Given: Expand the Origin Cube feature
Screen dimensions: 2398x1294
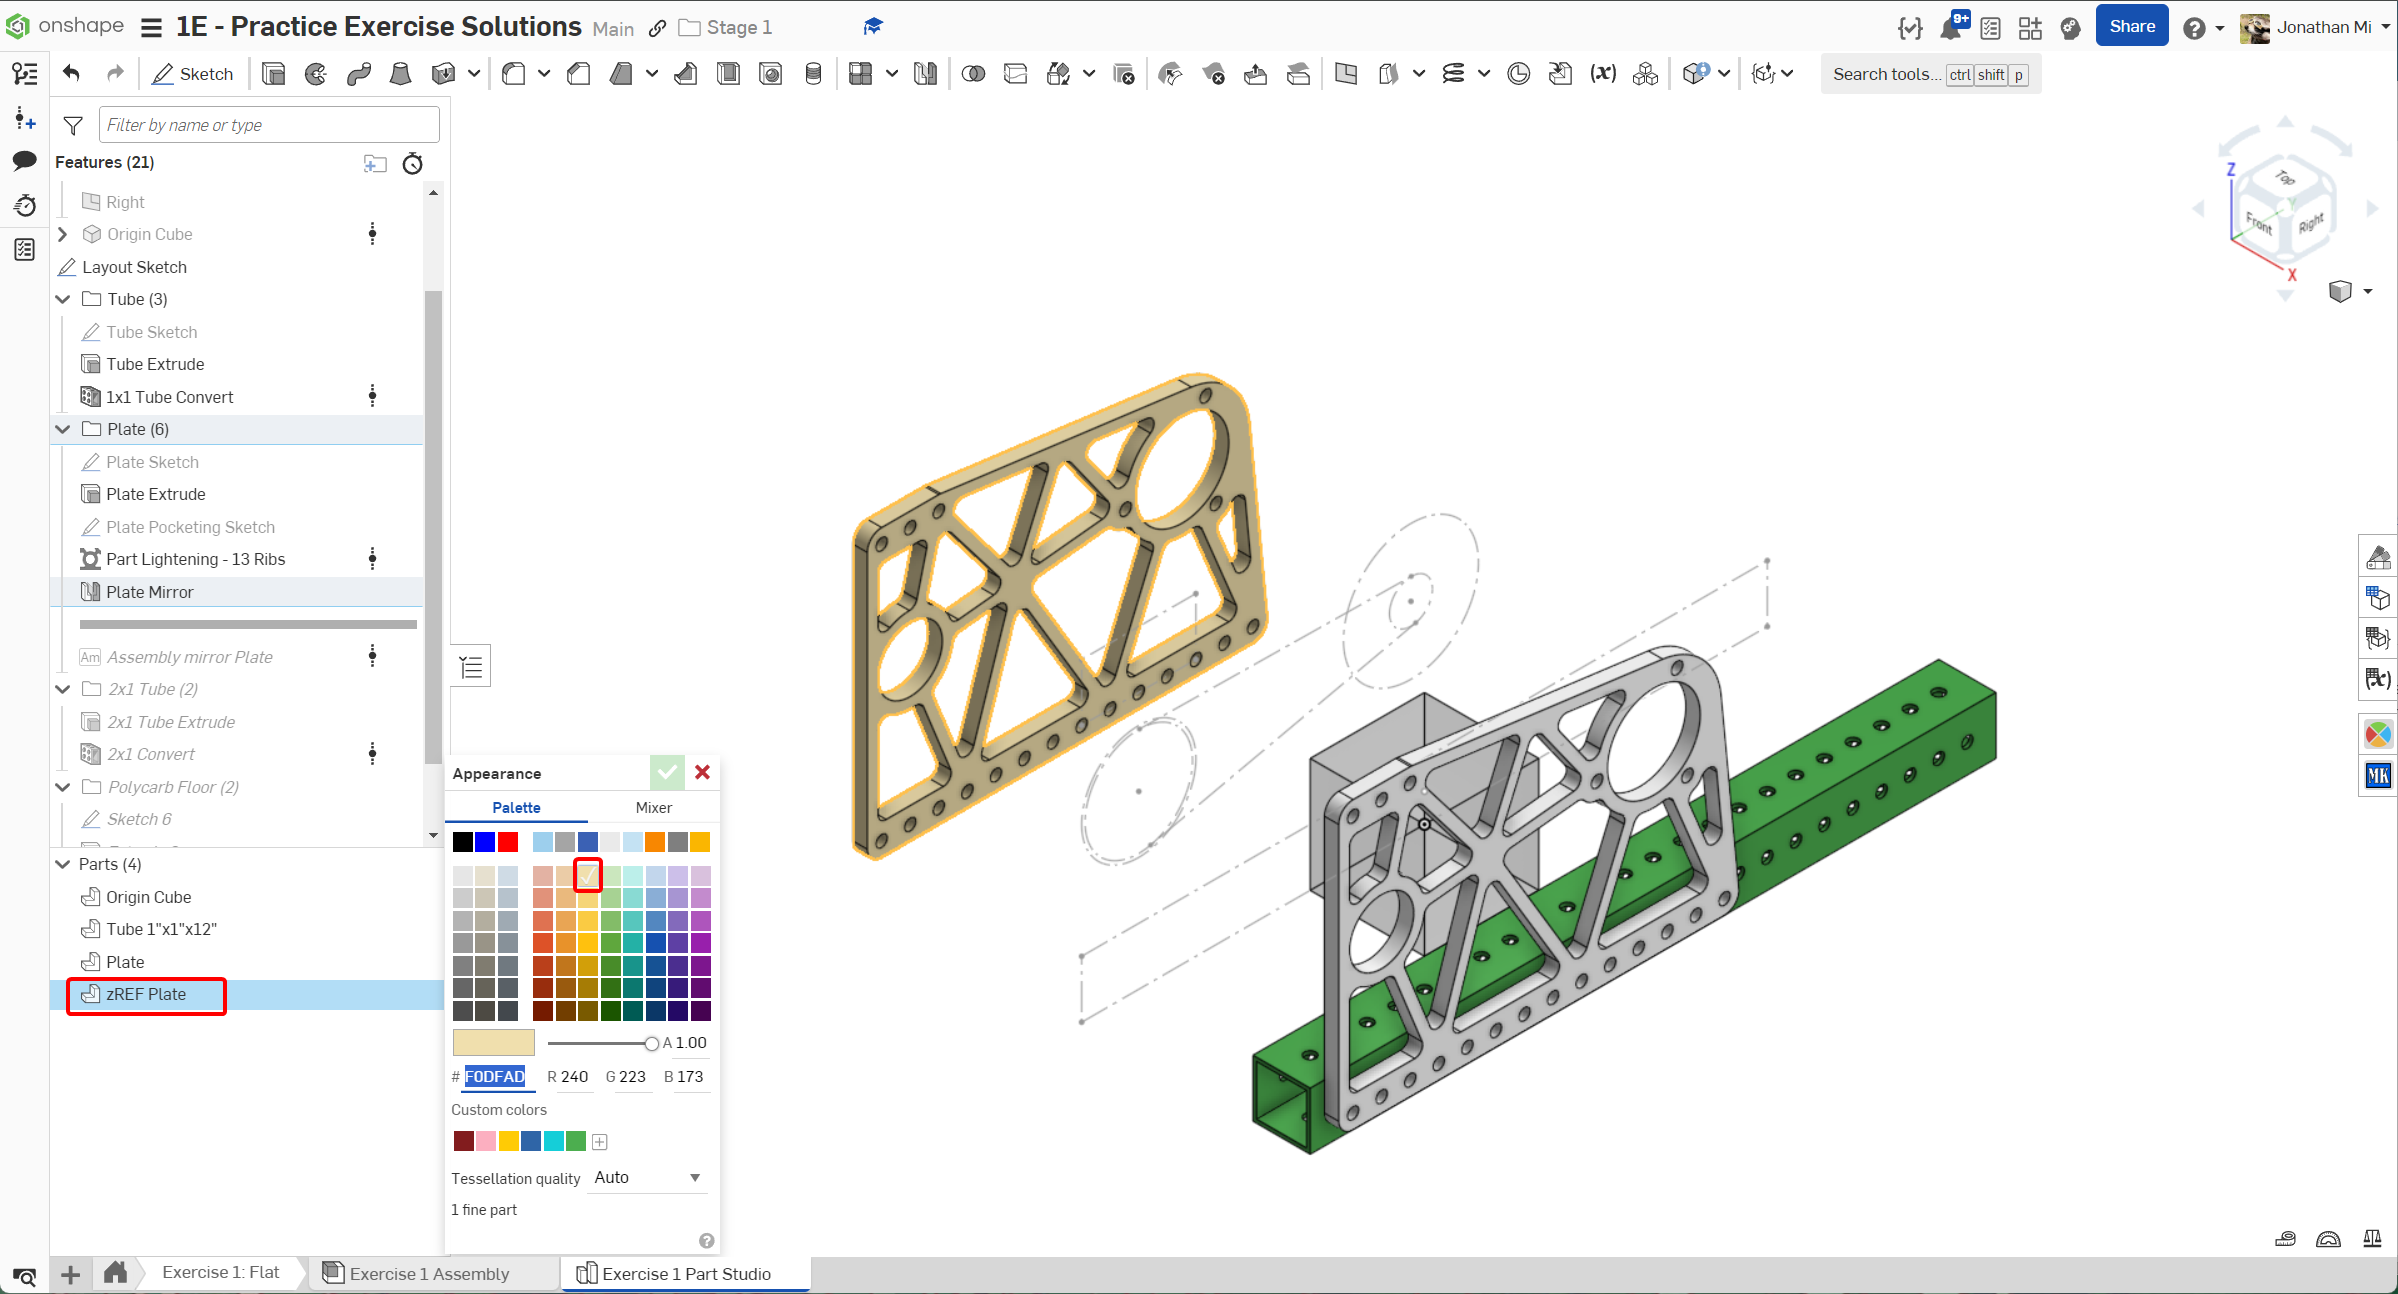Looking at the screenshot, I should 62,234.
